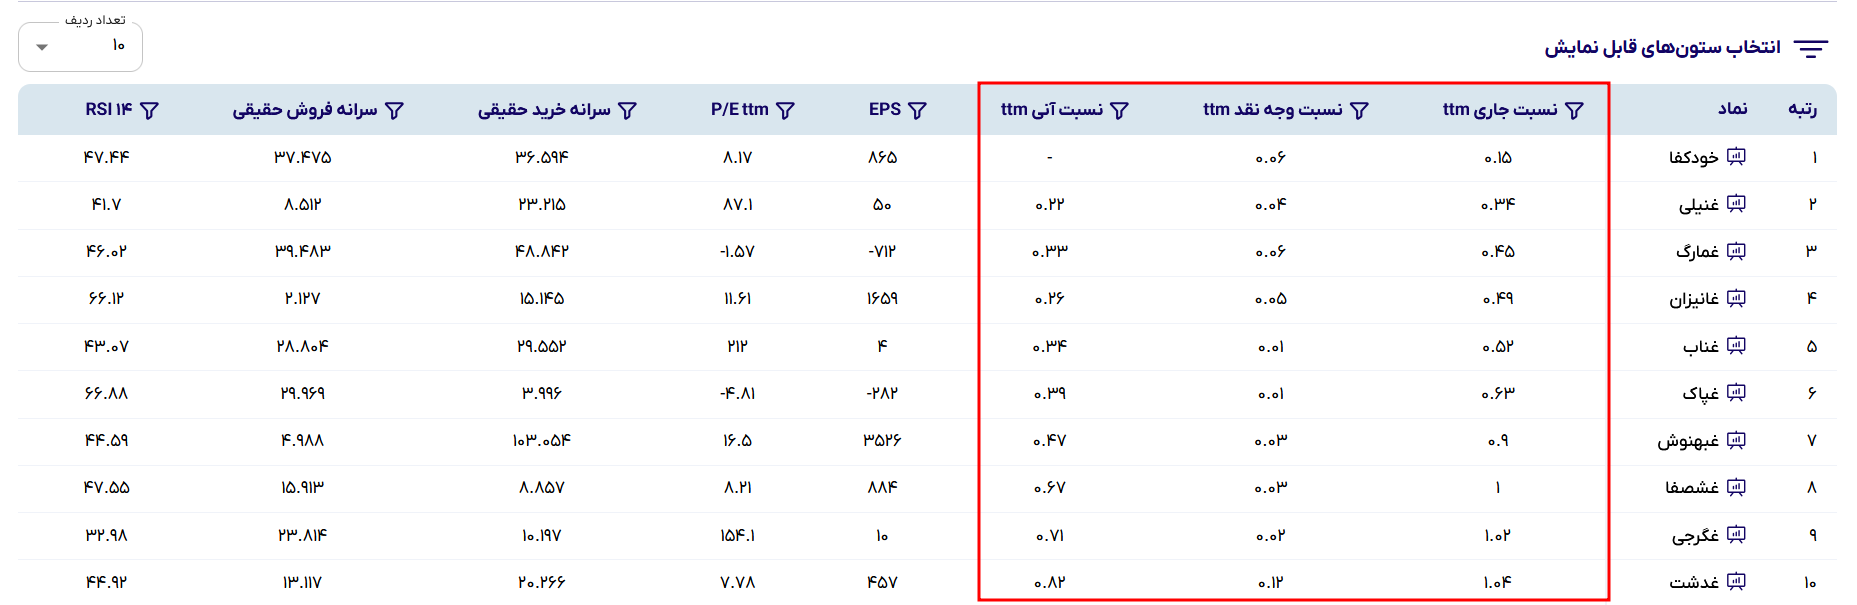Open the غمارگ symbol link
Image resolution: width=1857 pixels, height=605 pixels.
point(1697,252)
